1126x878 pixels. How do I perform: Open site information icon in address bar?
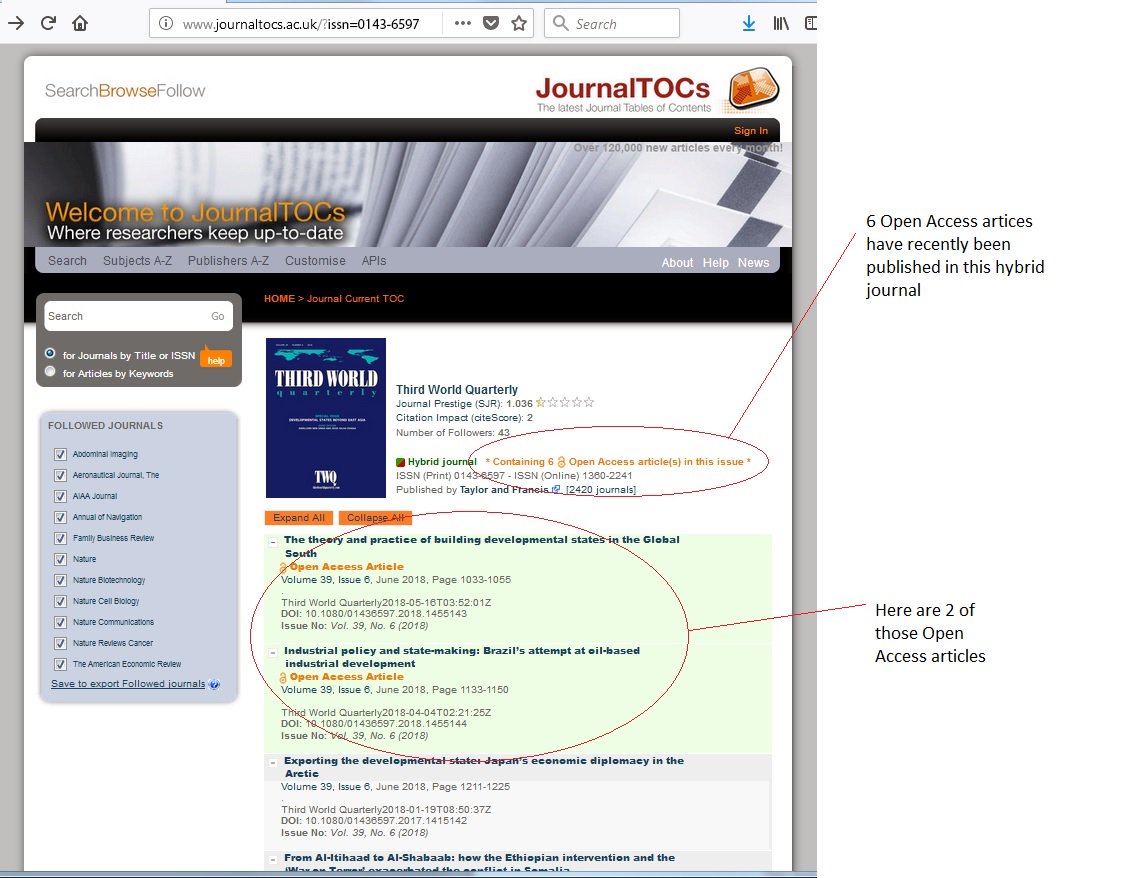point(166,24)
